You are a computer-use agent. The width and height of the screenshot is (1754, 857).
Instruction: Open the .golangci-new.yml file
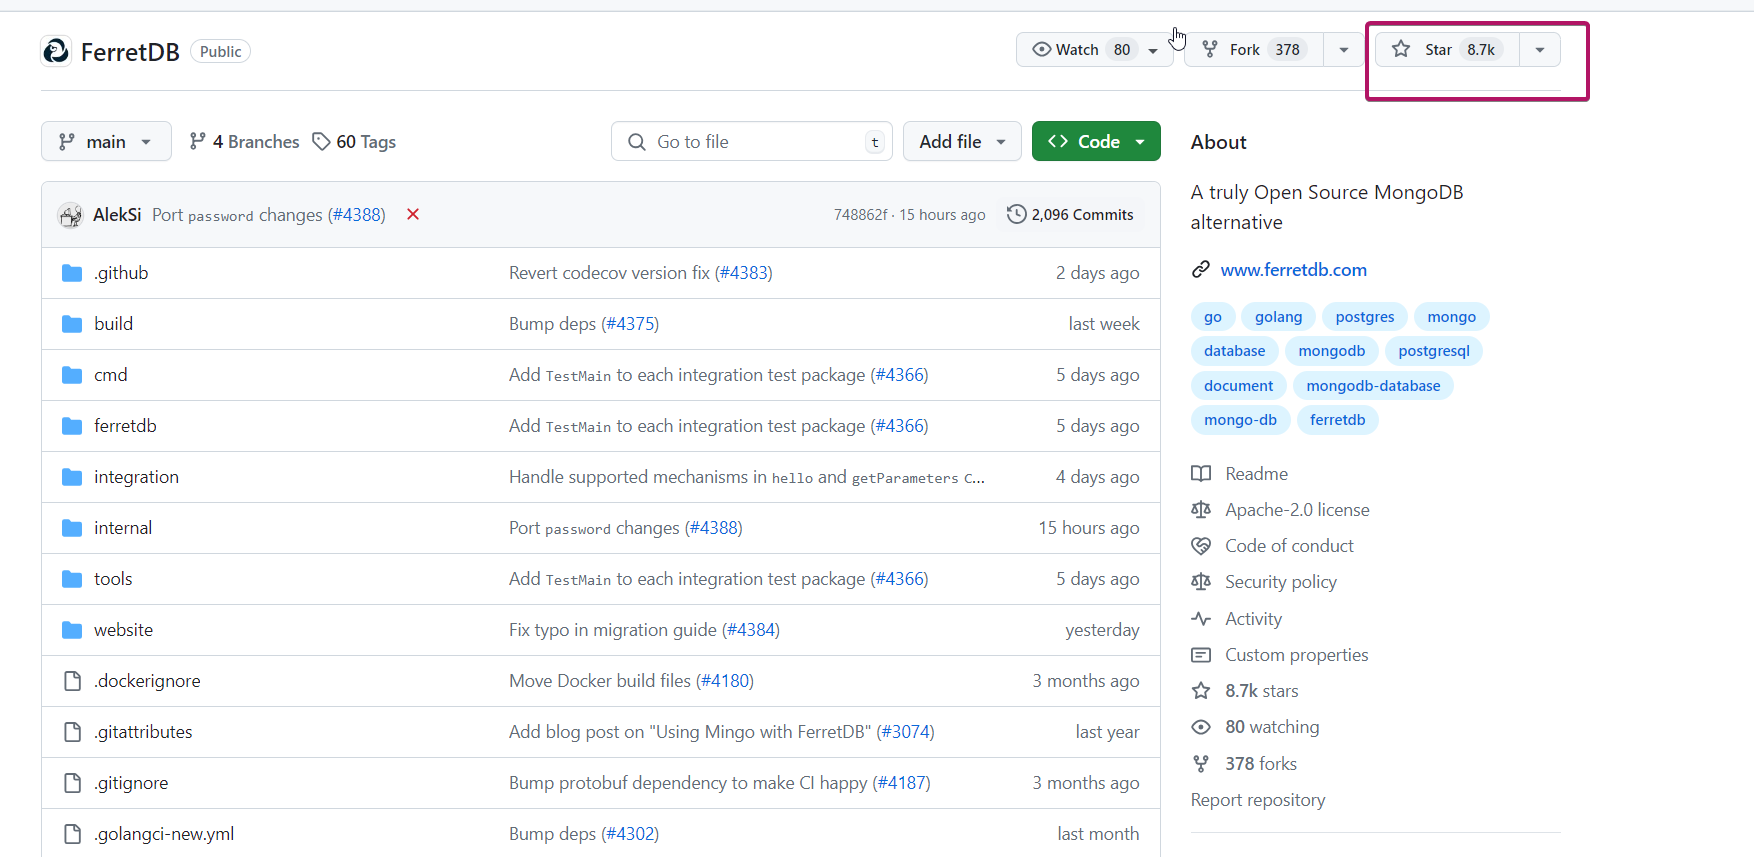(164, 834)
